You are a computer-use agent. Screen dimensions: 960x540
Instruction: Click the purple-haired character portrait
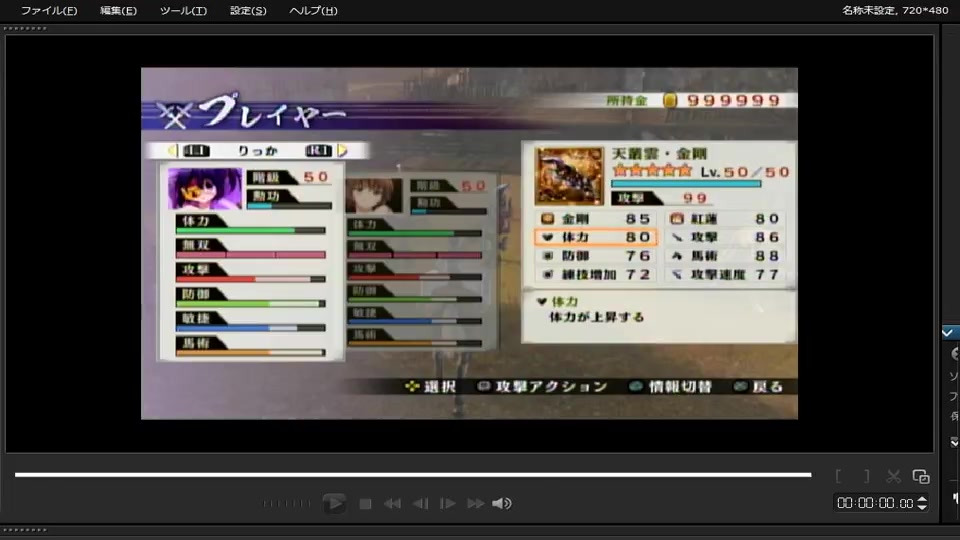(x=205, y=189)
